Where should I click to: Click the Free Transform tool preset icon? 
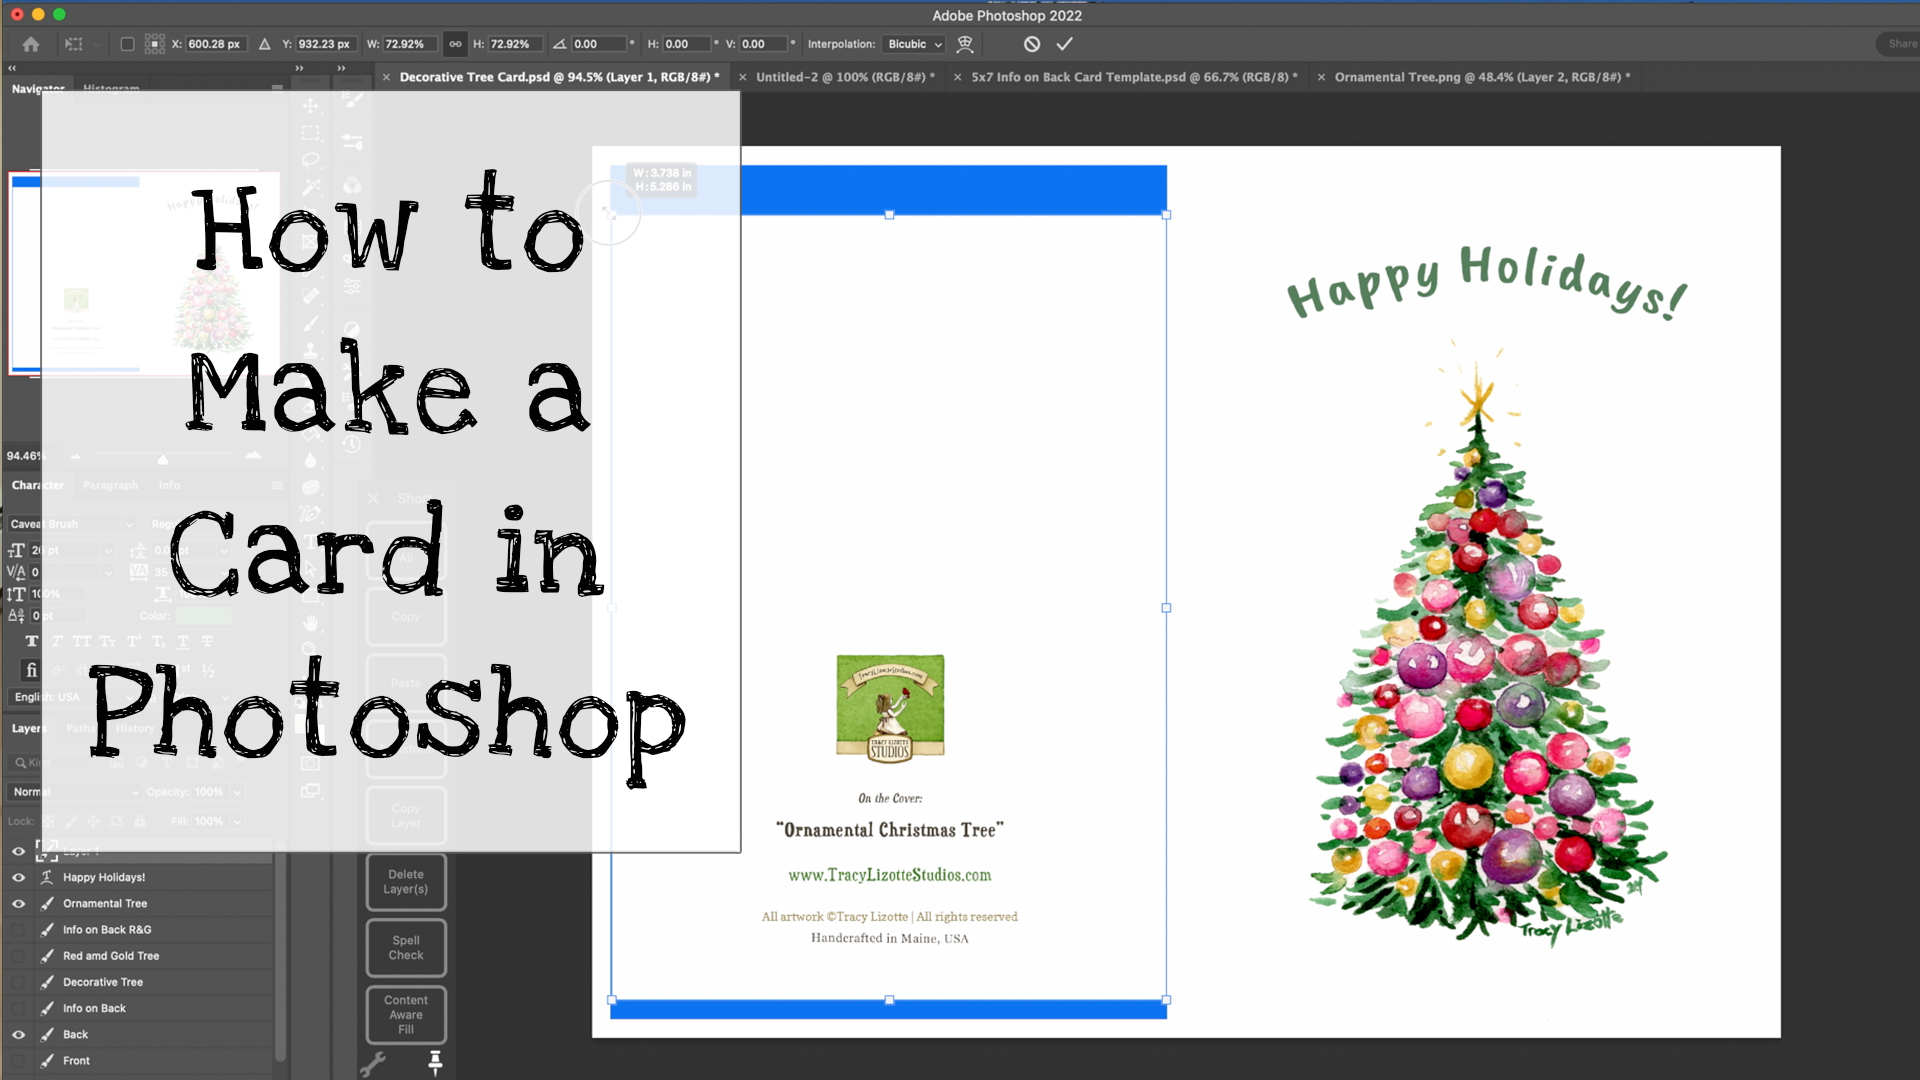(74, 44)
